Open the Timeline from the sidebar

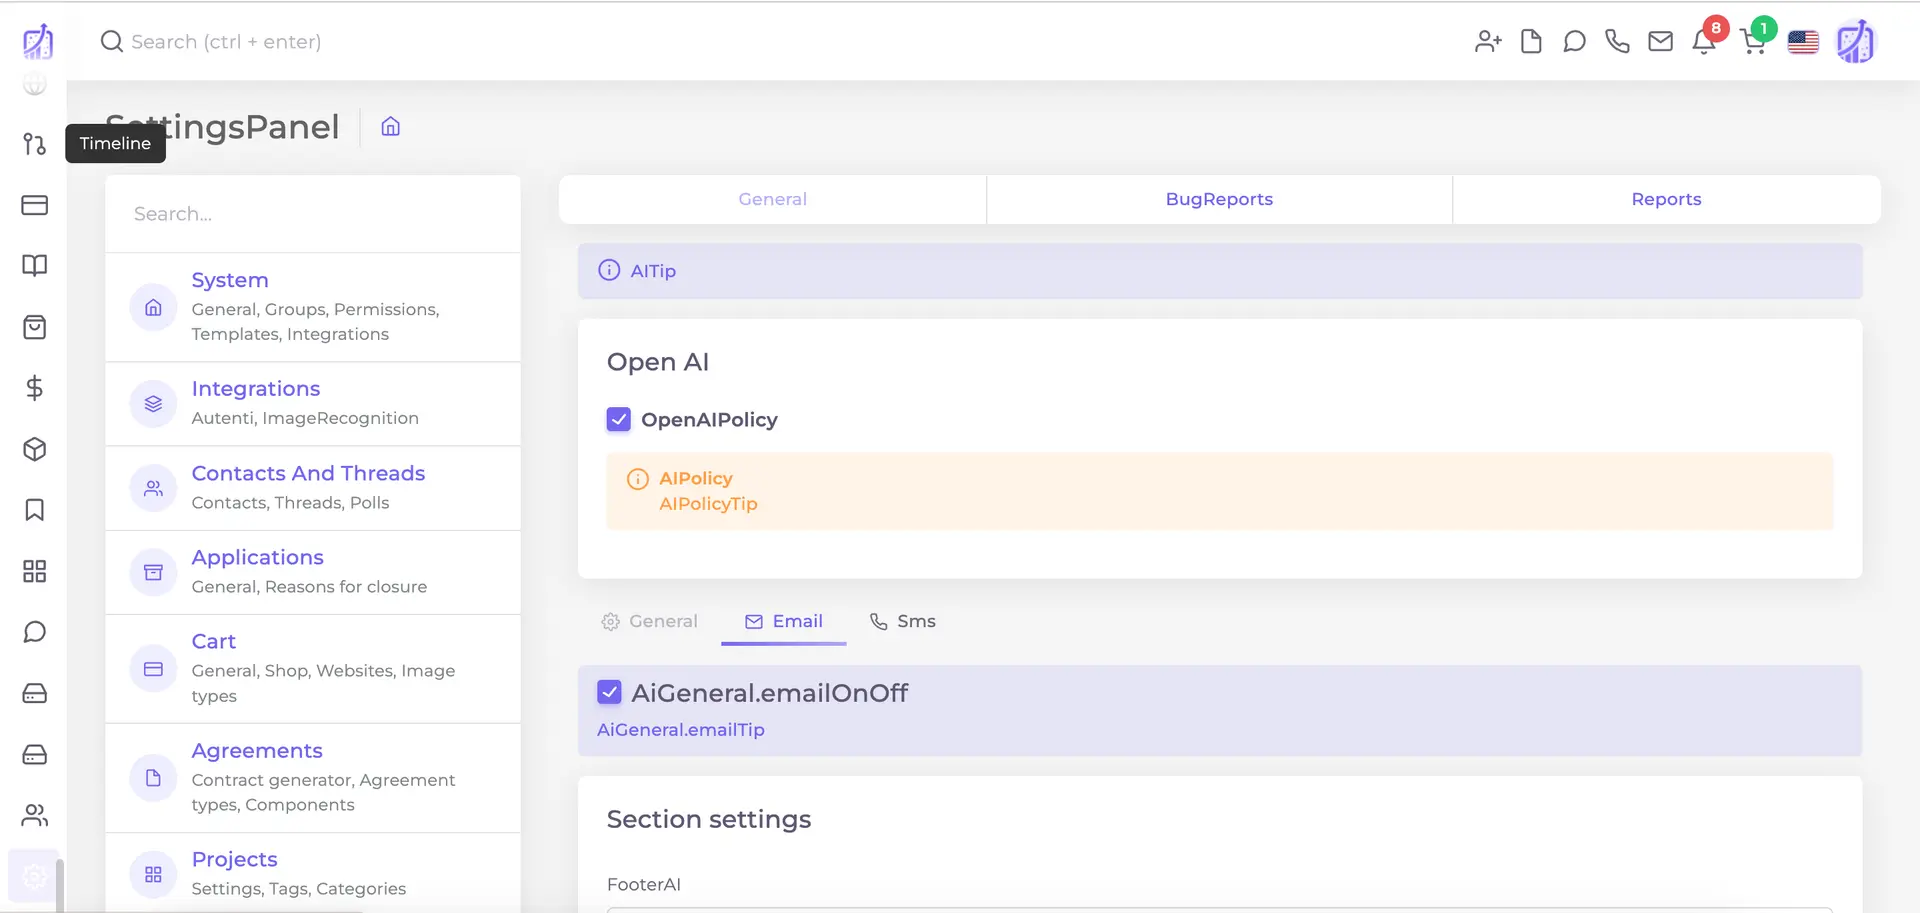[x=34, y=144]
